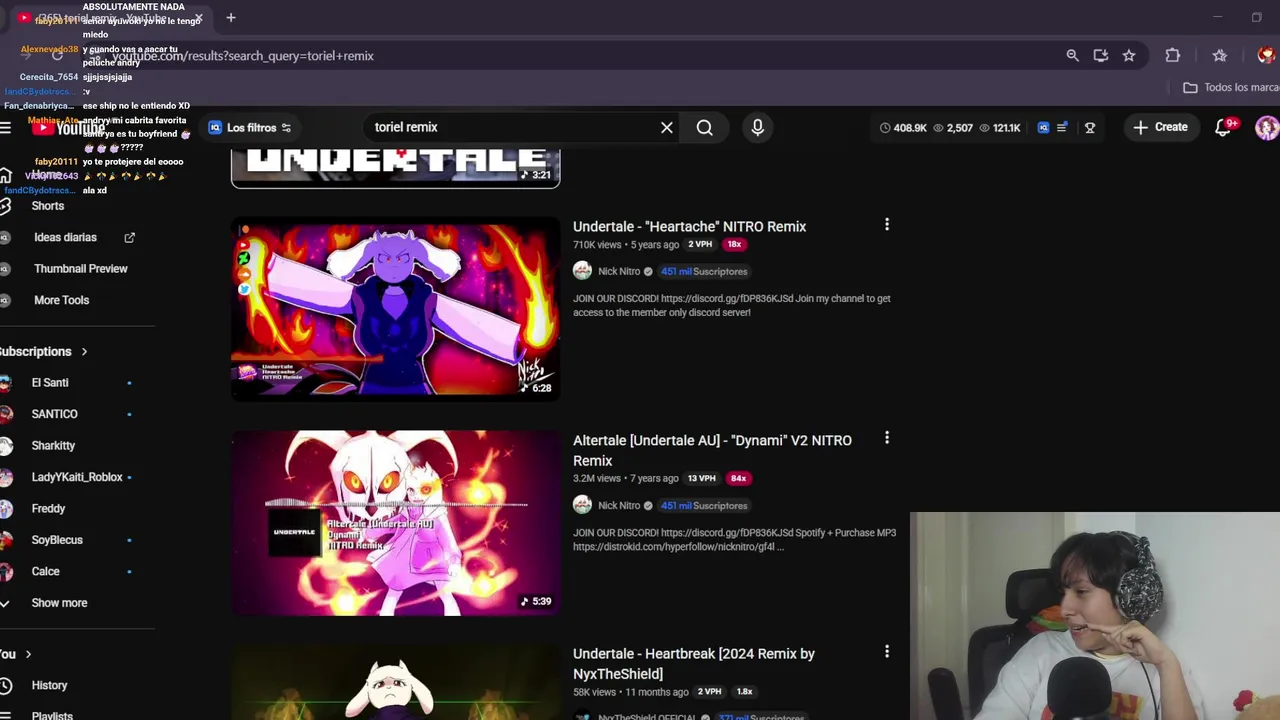Open Ideas diarias in the sidebar
The height and width of the screenshot is (720, 1280).
(65, 237)
